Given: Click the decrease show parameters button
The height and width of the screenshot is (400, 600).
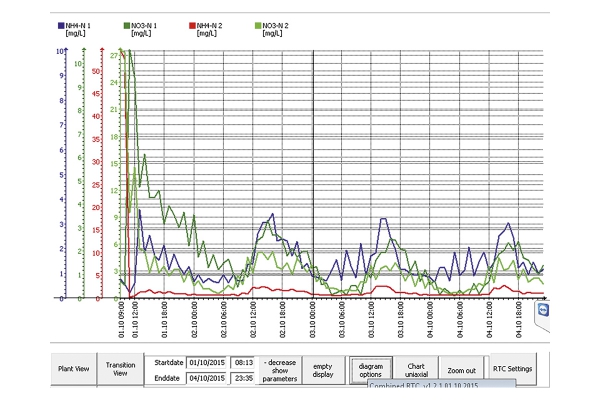Looking at the screenshot, I should pos(280,371).
